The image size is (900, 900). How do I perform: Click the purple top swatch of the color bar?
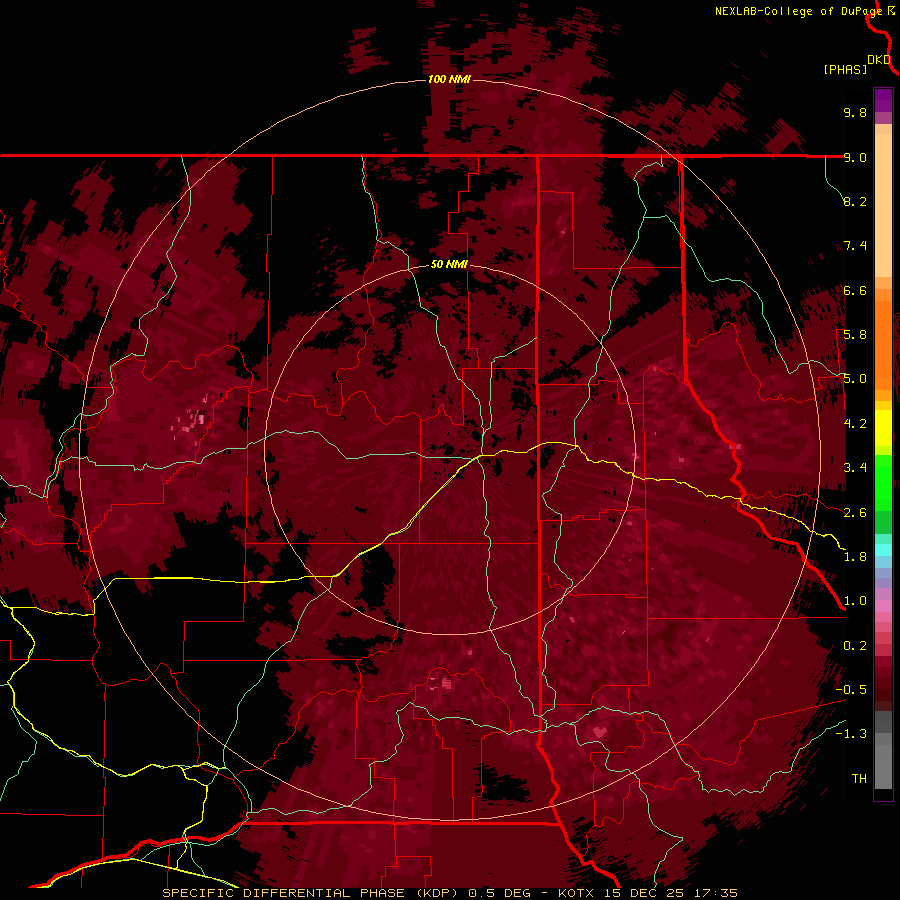tap(883, 100)
